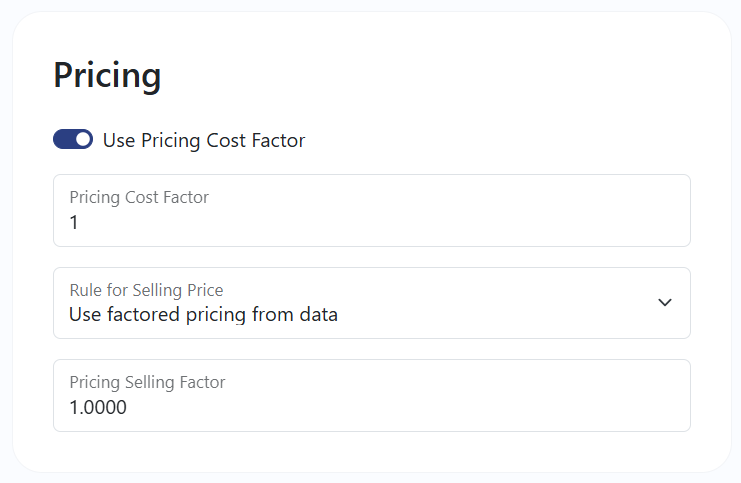This screenshot has height=483, width=741.
Task: Toggle the Use Pricing Cost Factor switch
Action: pyautogui.click(x=73, y=139)
